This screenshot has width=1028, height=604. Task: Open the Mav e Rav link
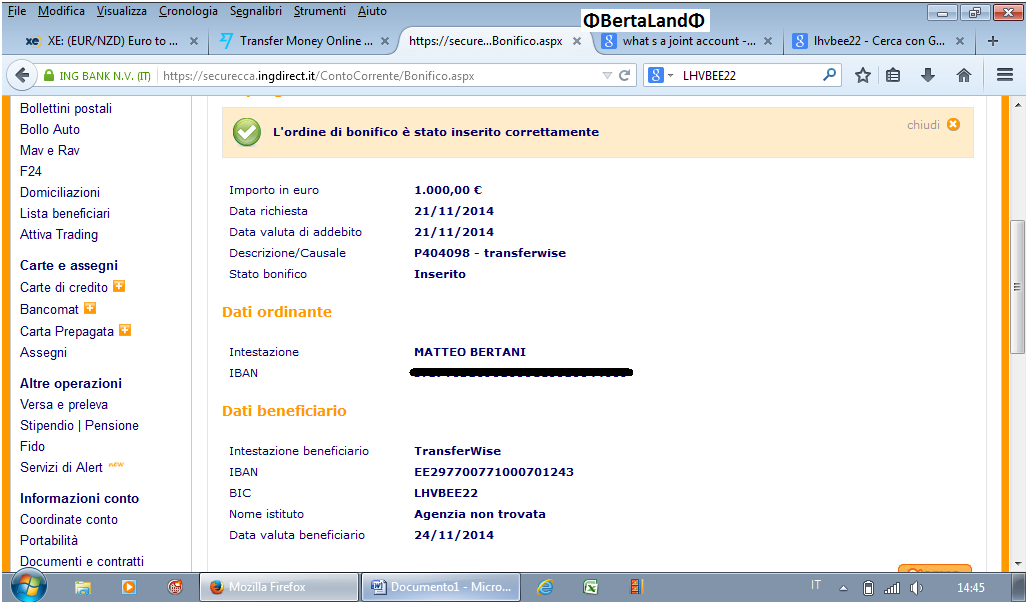click(x=50, y=150)
